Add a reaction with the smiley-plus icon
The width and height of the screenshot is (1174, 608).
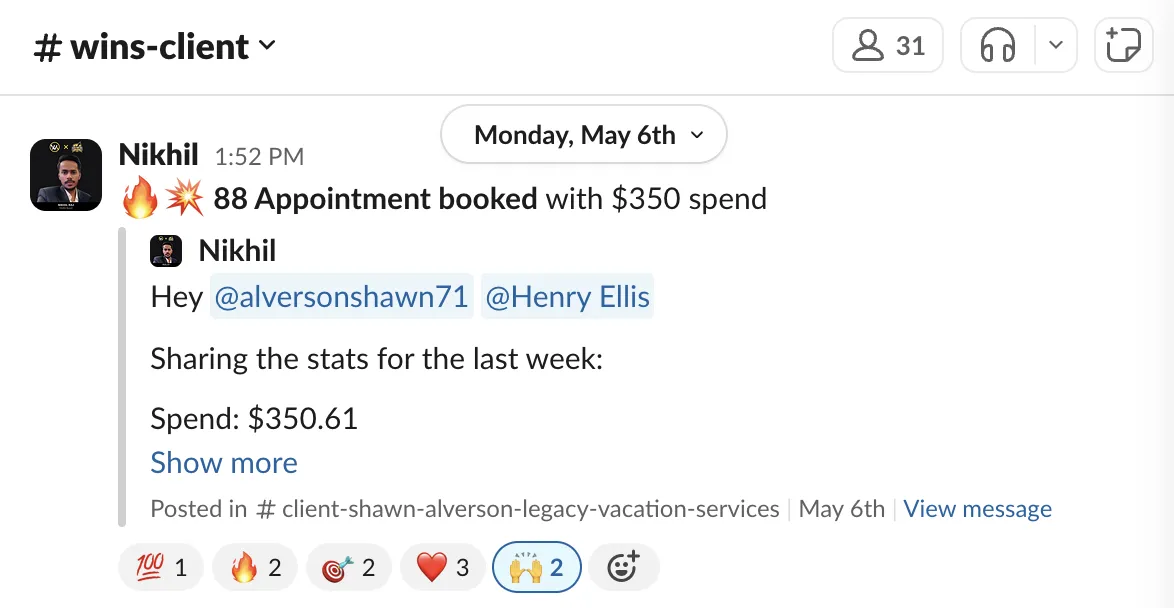623,567
